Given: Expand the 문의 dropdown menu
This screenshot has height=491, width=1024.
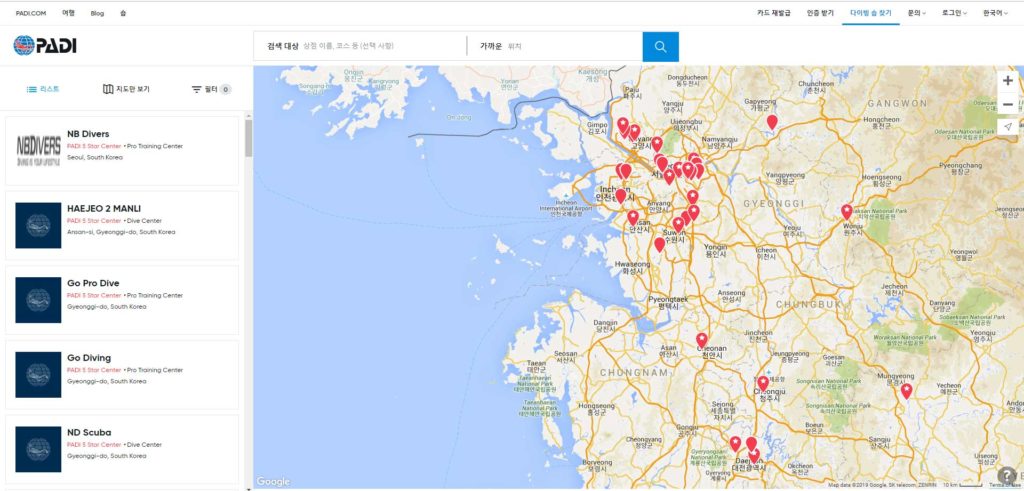Looking at the screenshot, I should 916,13.
